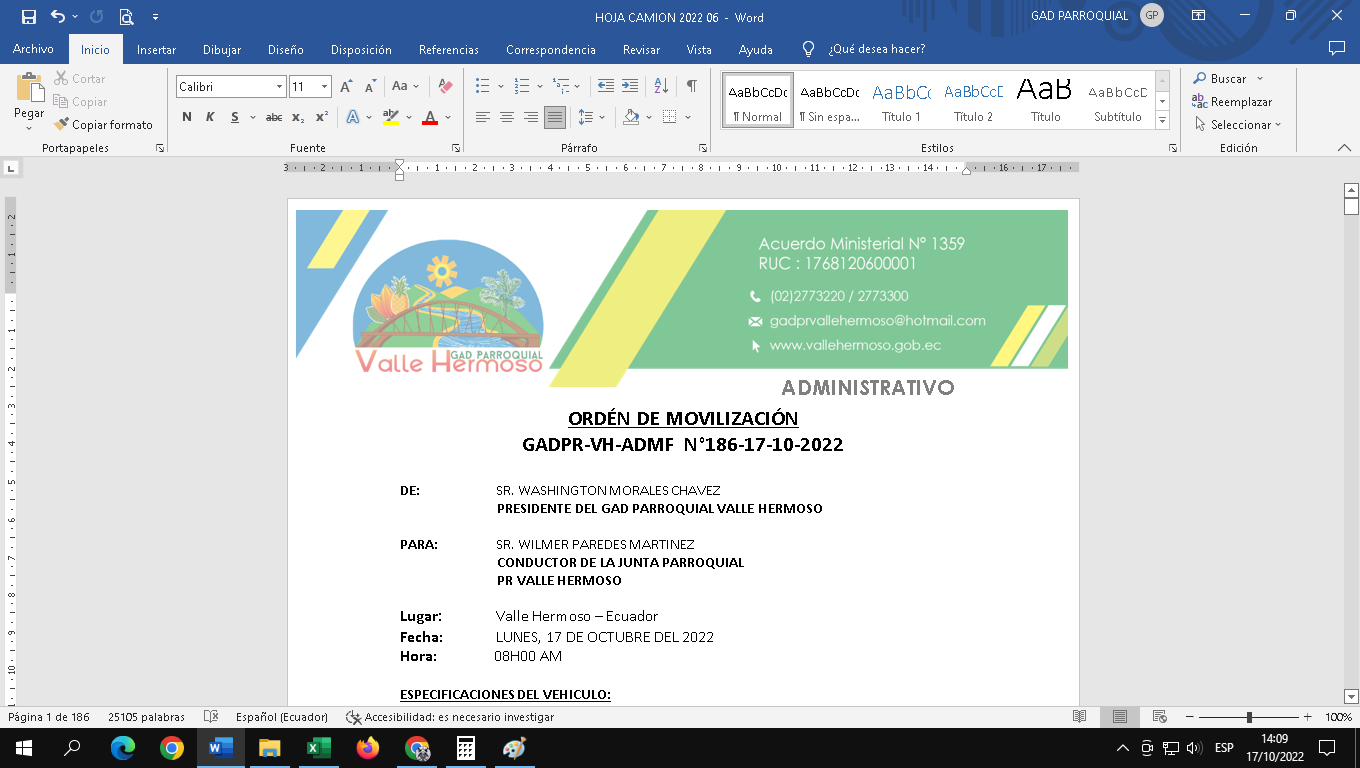Toggle italic formatting (K)
This screenshot has height=768, width=1360.
coord(210,117)
